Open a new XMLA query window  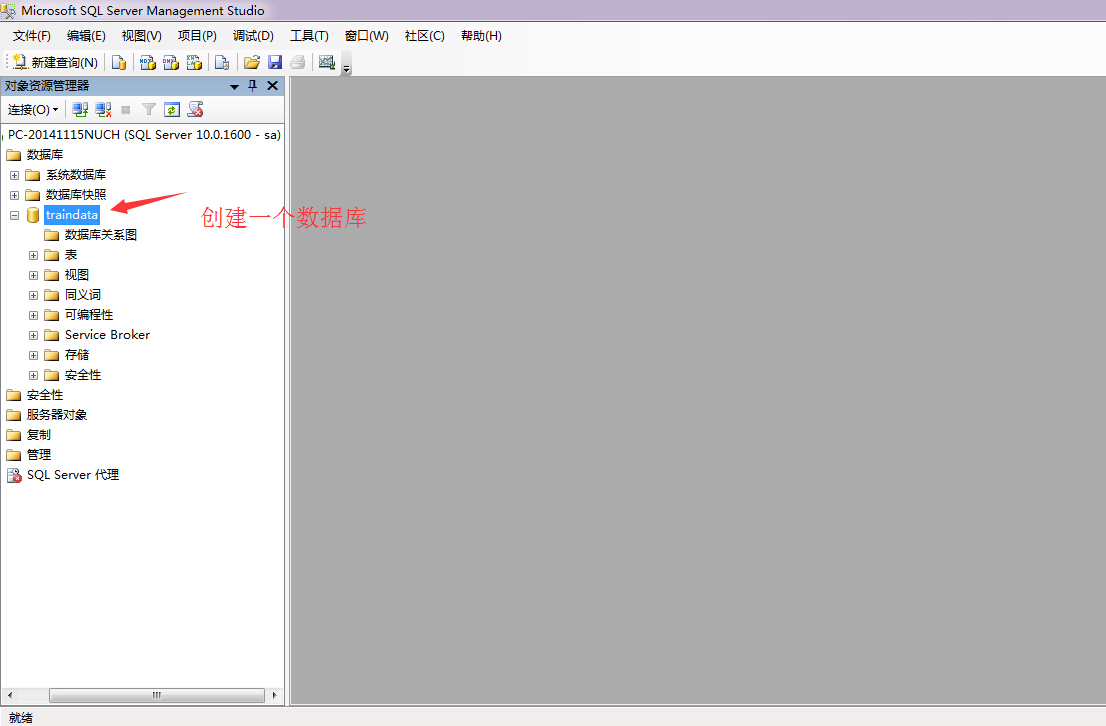coord(195,62)
